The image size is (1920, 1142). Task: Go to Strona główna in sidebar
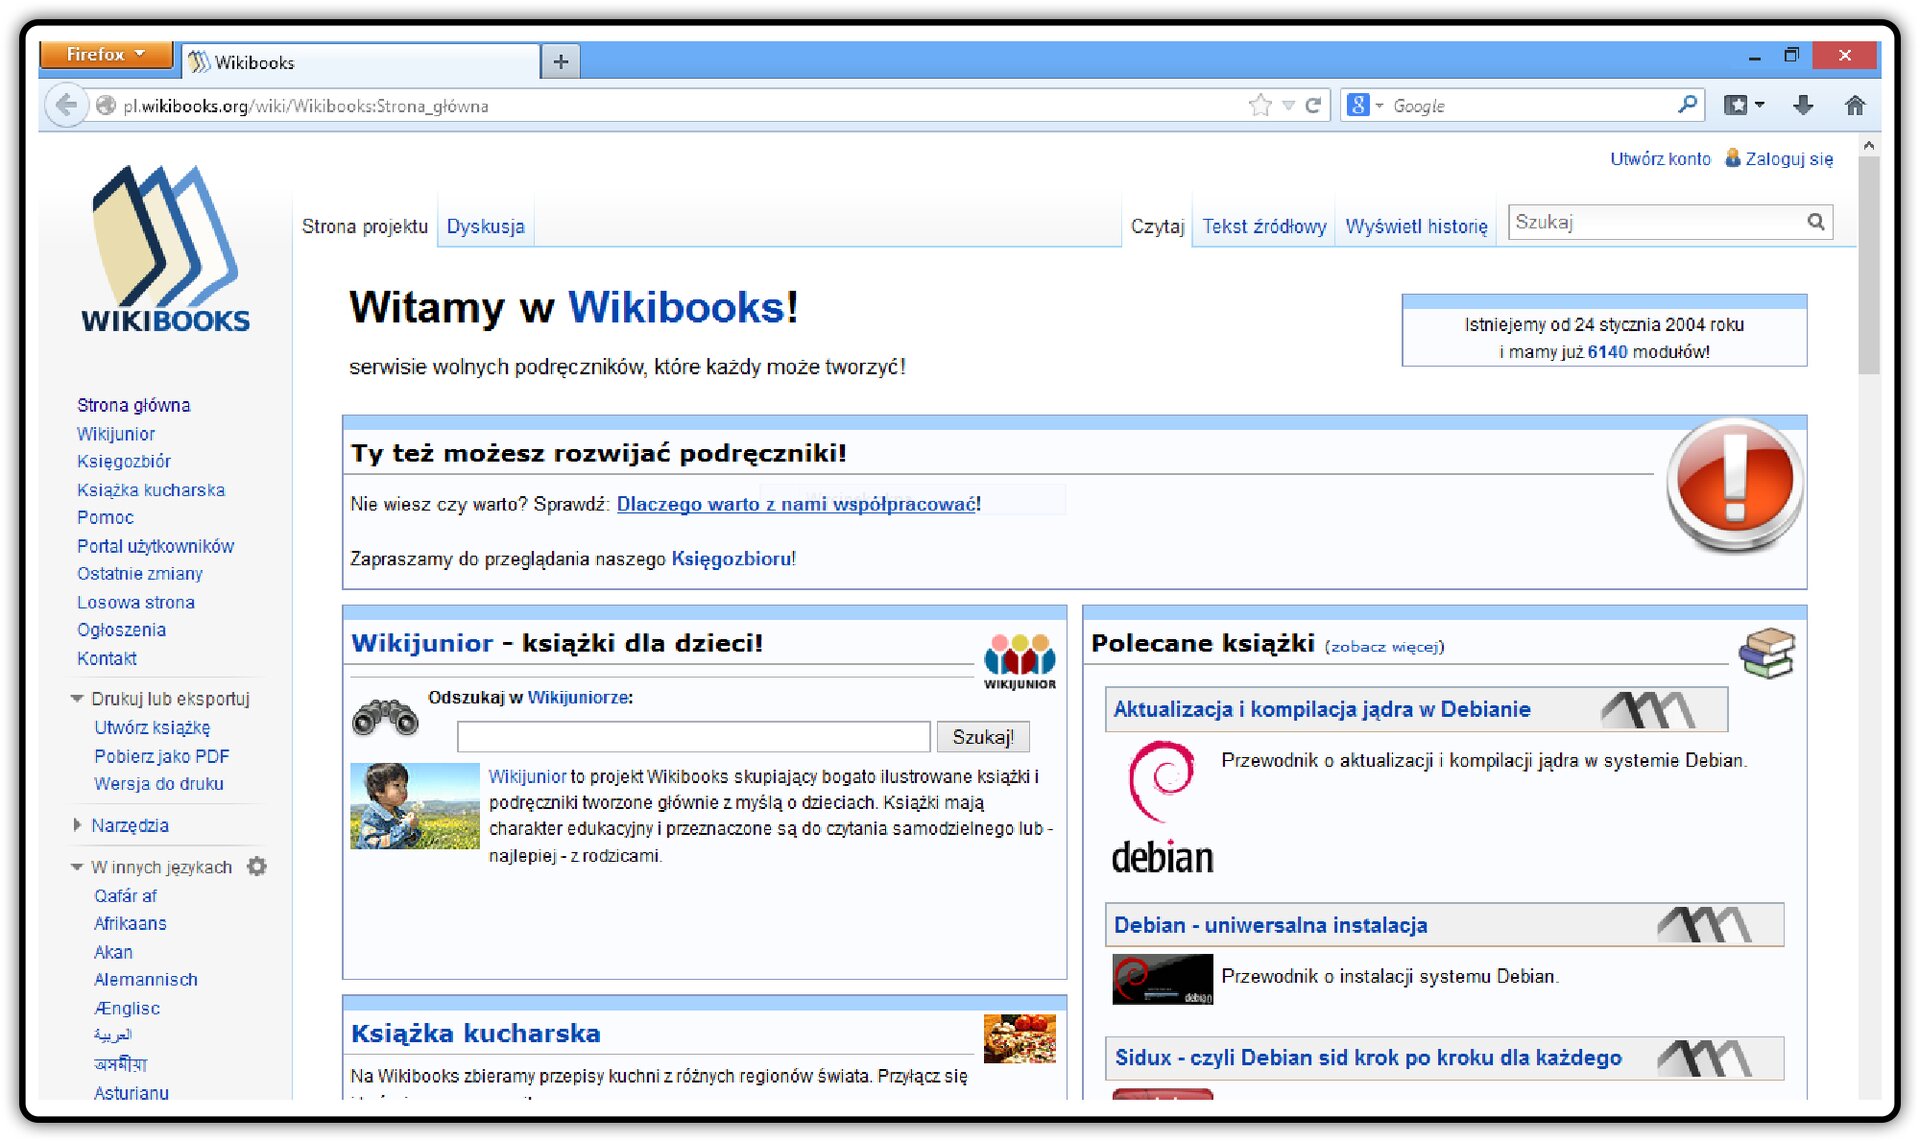click(133, 405)
